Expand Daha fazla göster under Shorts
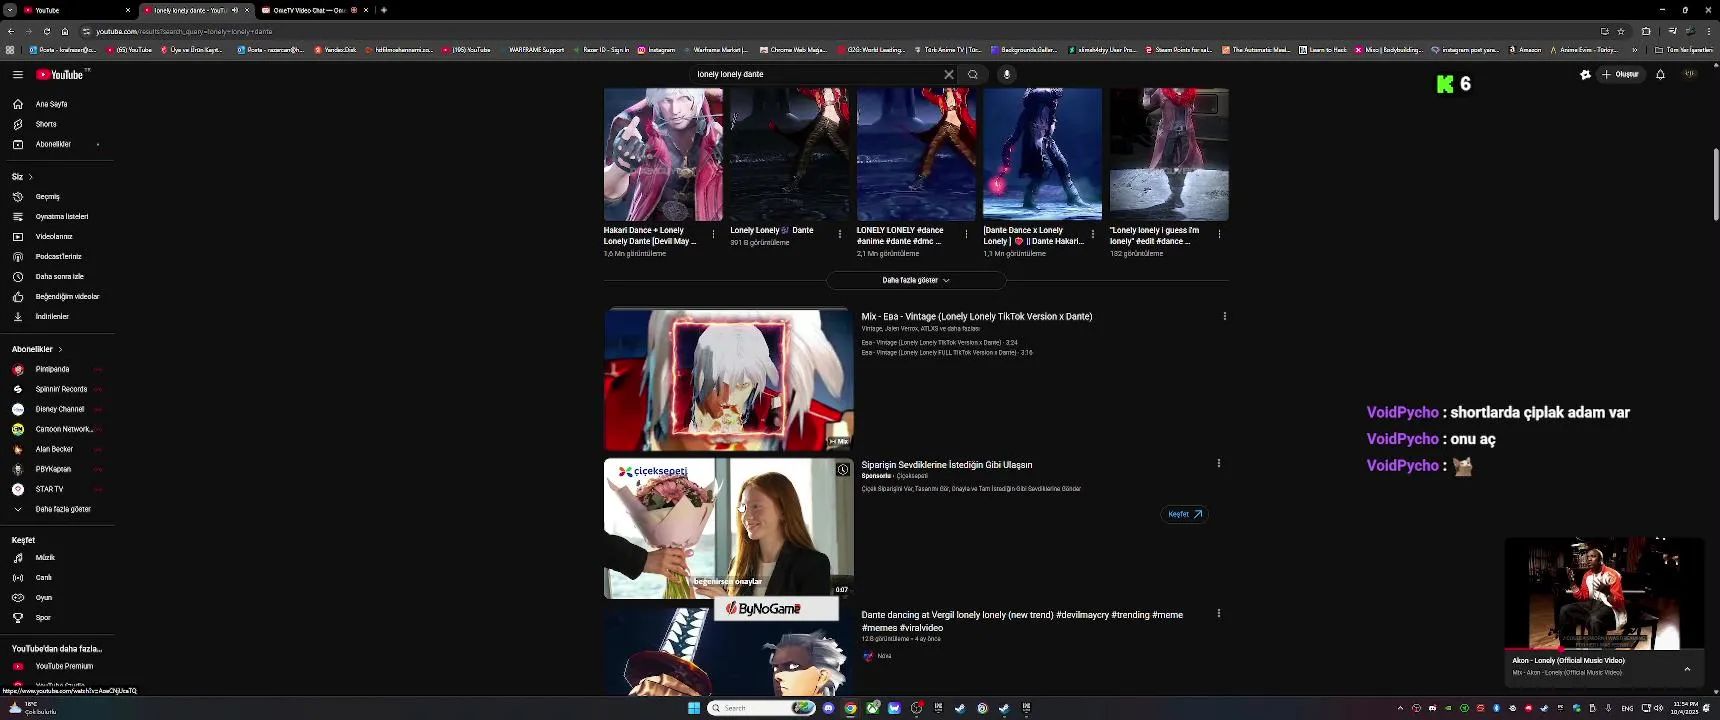 [916, 281]
